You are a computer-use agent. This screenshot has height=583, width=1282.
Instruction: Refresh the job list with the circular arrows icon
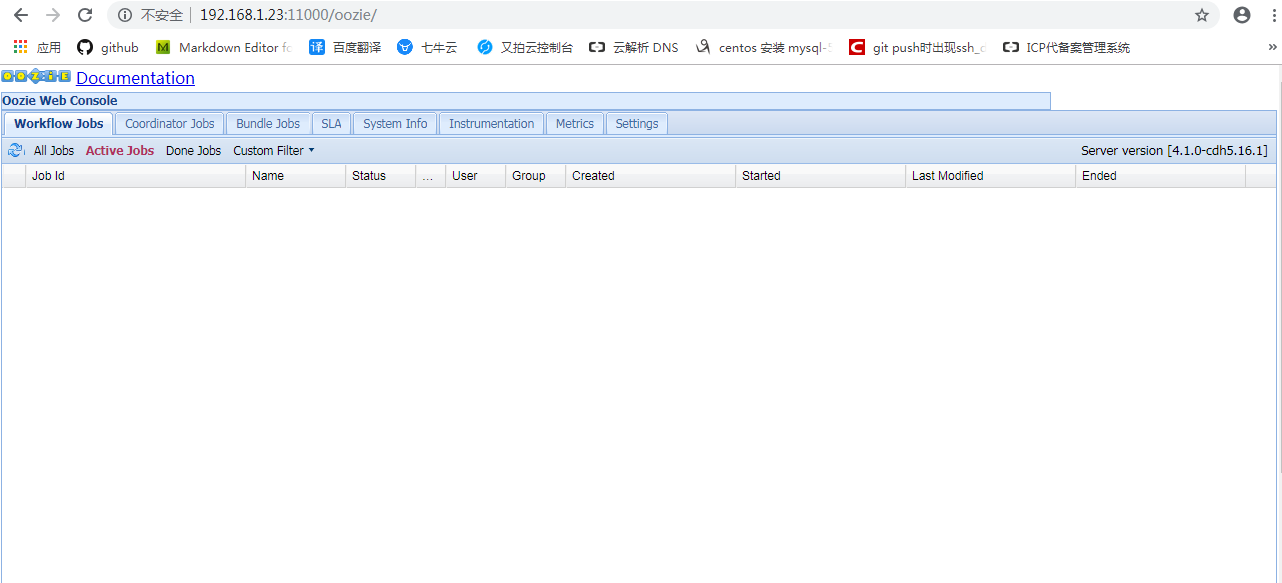pos(15,150)
